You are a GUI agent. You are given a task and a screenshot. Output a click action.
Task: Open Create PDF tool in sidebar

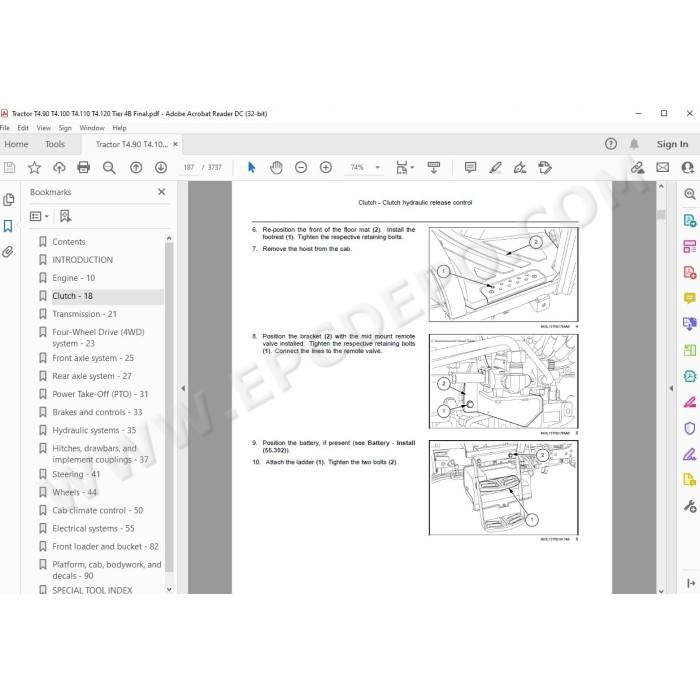[x=690, y=272]
